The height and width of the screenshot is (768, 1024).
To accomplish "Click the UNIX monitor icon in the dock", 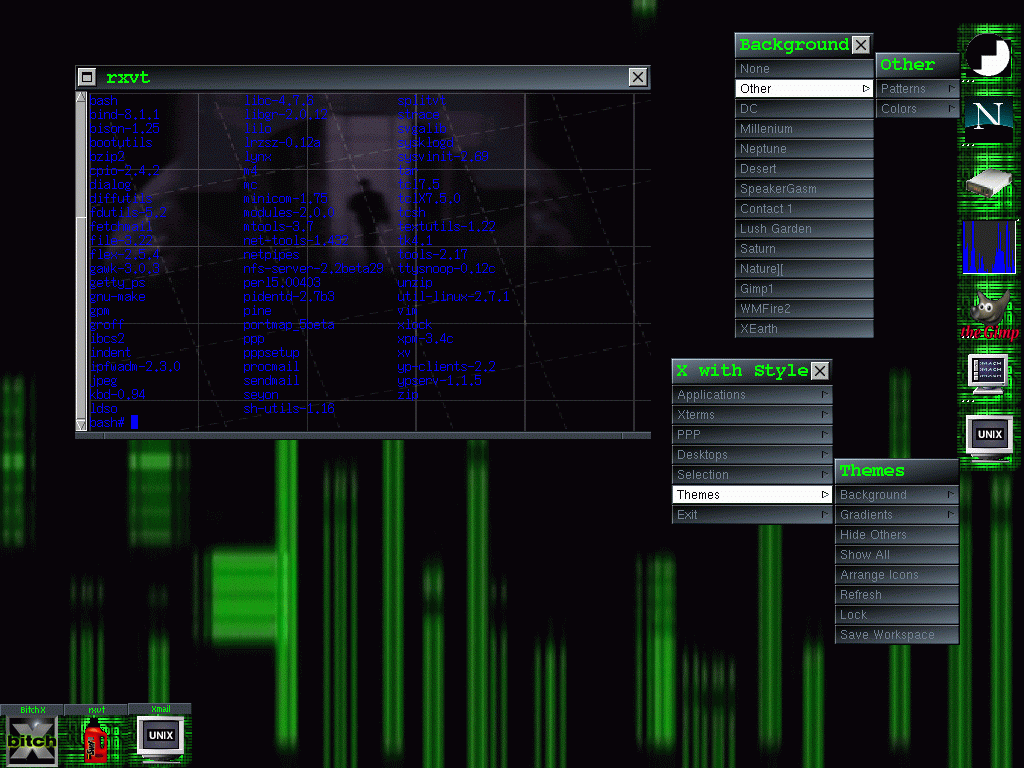I will tap(988, 437).
